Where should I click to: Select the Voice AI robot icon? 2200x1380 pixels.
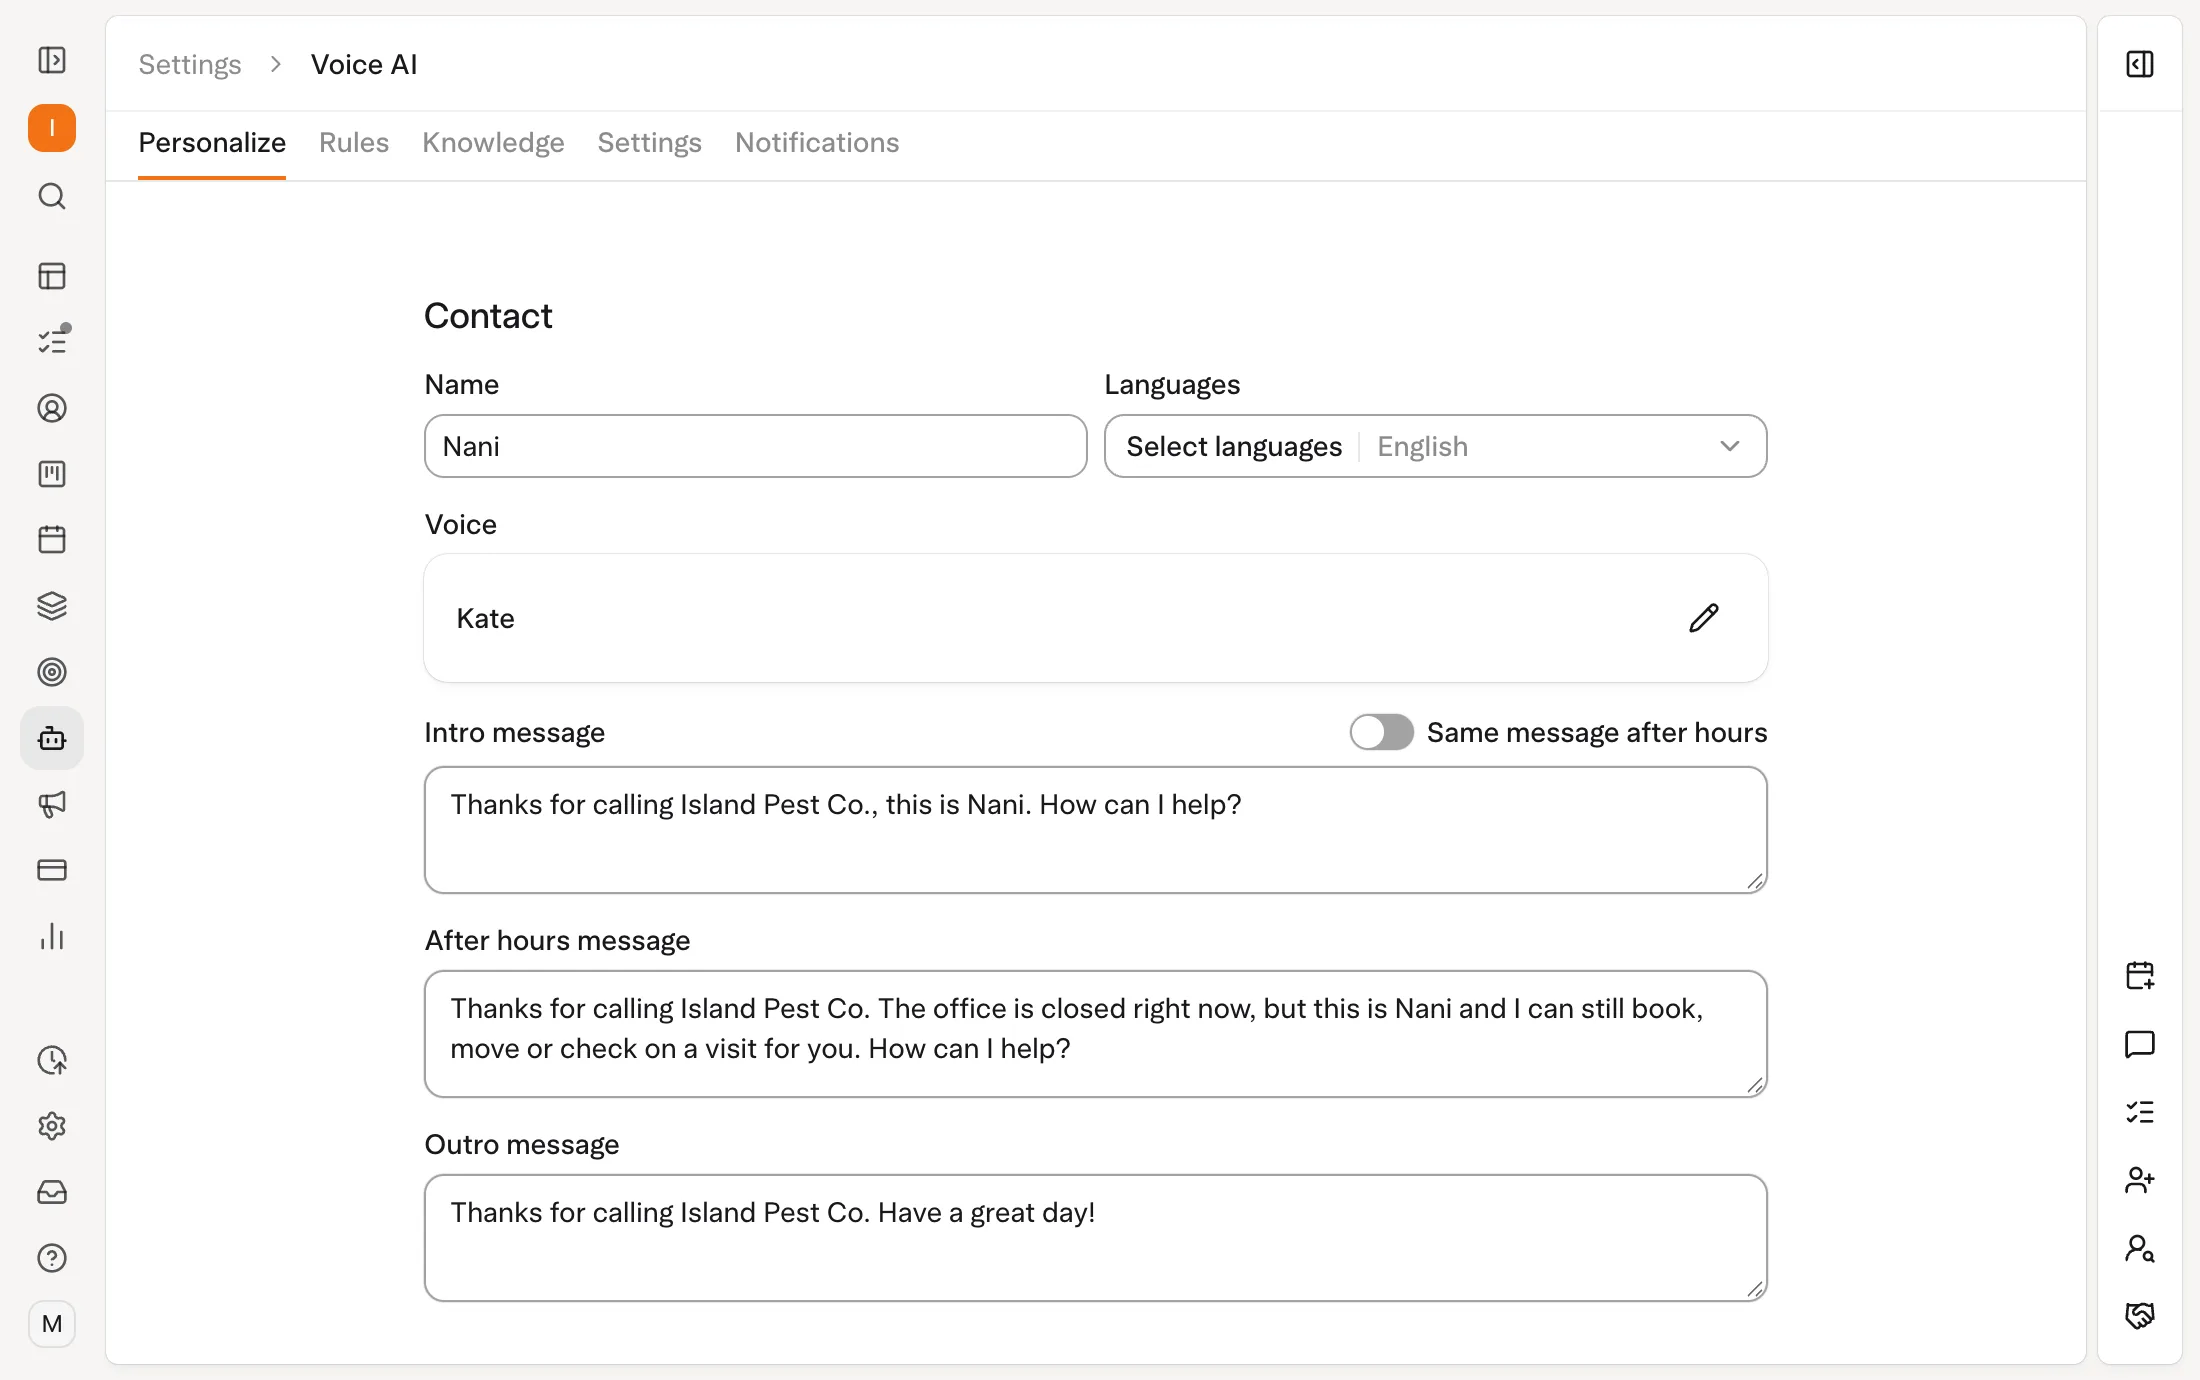[52, 738]
